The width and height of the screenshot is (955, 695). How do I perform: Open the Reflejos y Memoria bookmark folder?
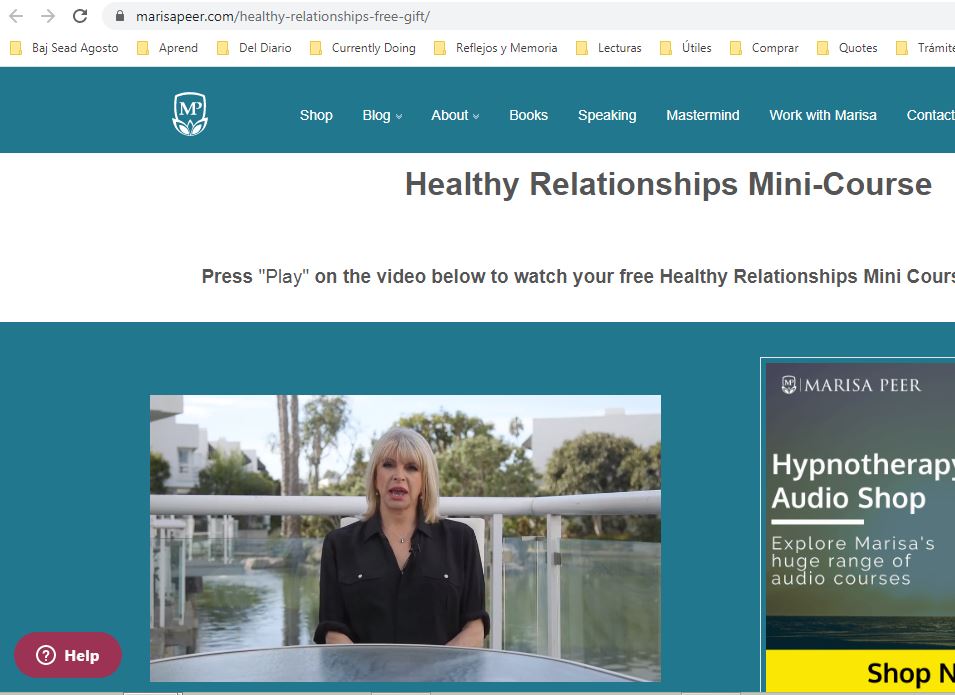[x=495, y=48]
